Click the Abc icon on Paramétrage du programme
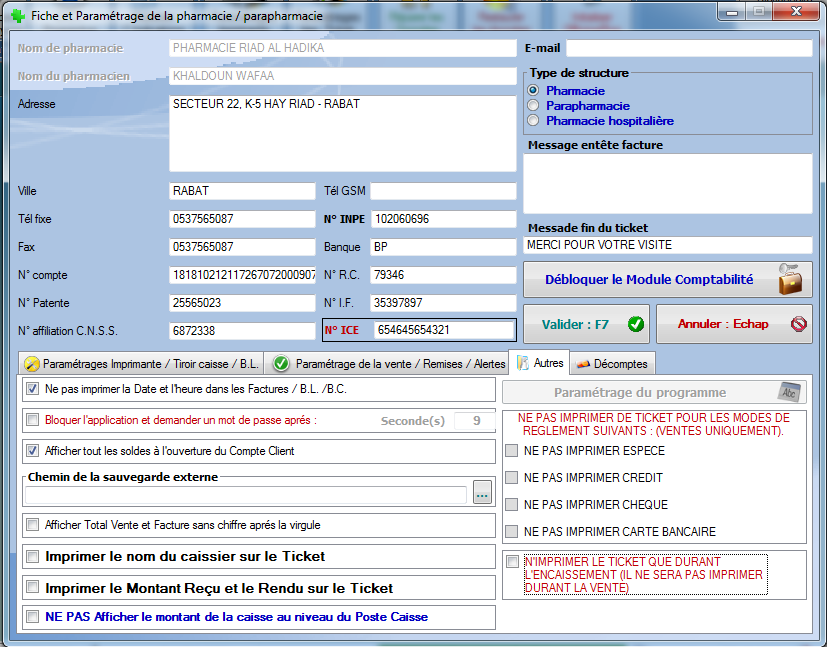 pyautogui.click(x=790, y=392)
